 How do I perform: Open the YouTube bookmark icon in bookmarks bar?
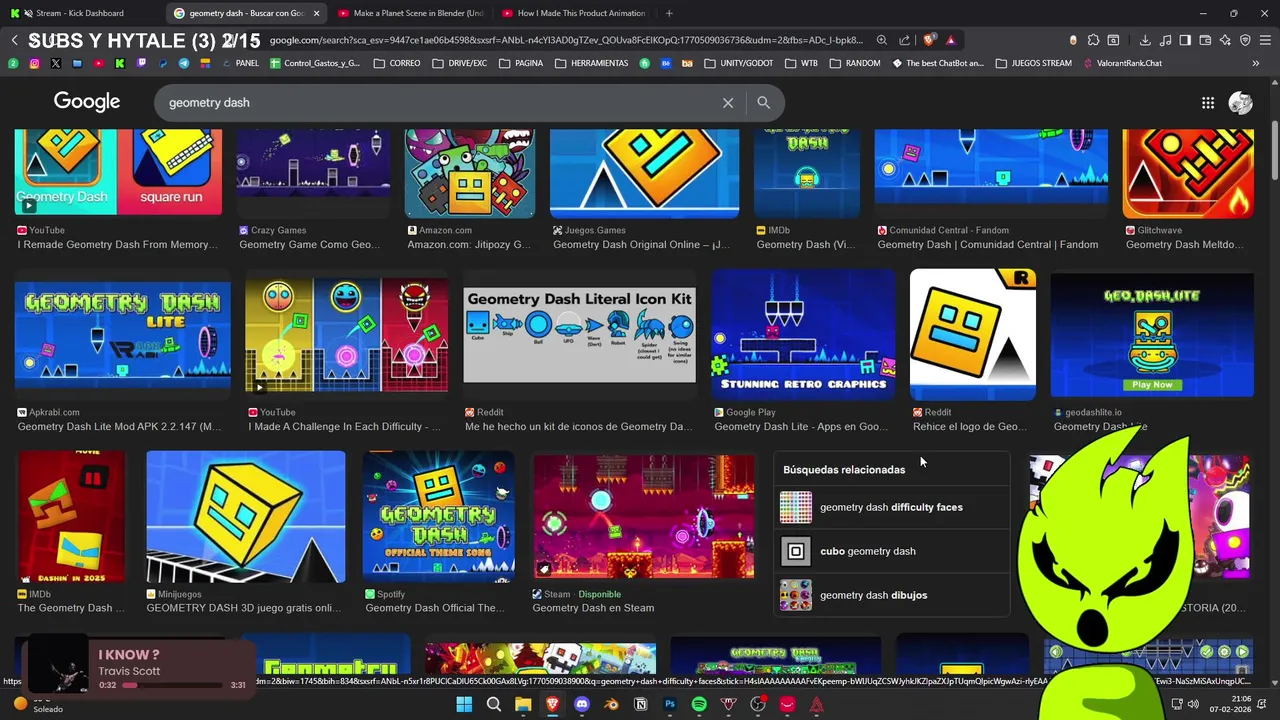coord(98,63)
